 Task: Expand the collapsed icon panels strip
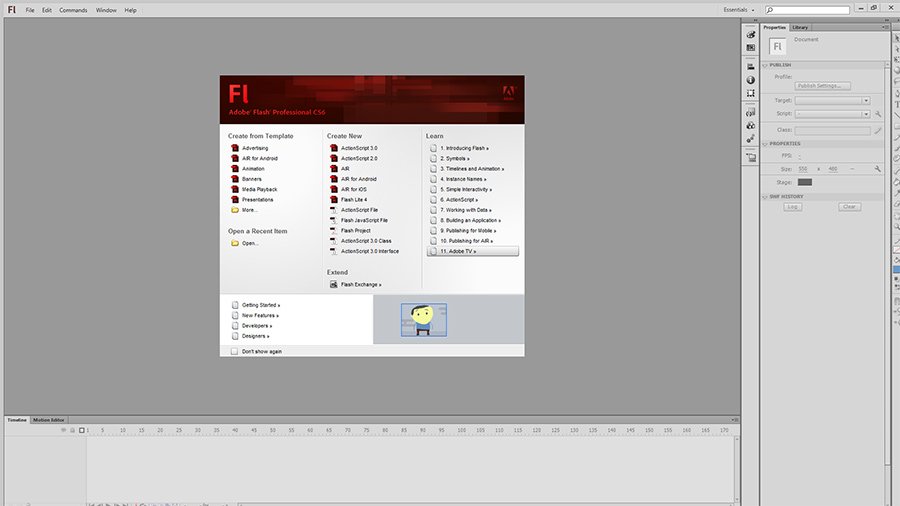click(755, 20)
